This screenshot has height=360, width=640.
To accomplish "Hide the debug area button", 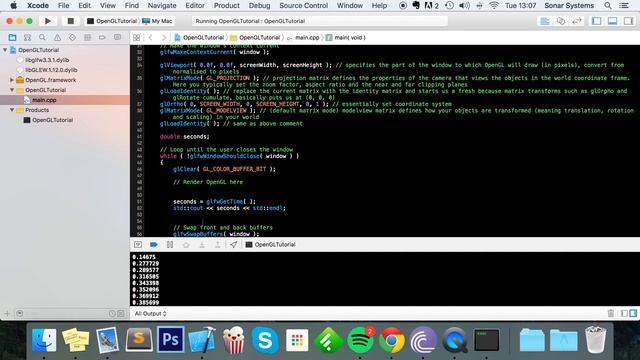I will tap(138, 244).
